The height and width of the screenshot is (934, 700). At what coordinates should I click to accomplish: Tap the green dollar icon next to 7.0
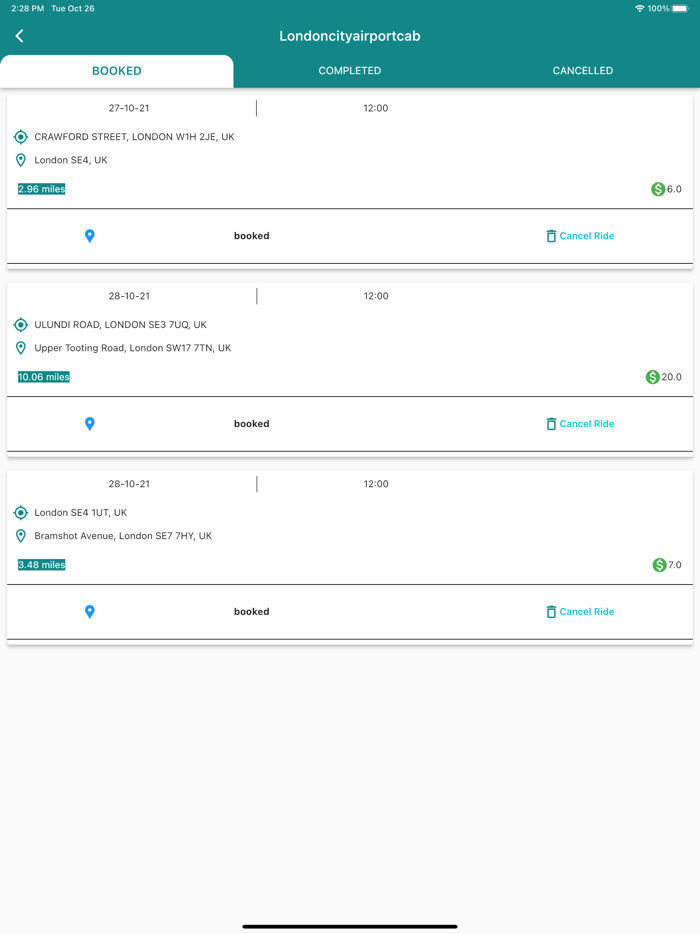click(659, 565)
